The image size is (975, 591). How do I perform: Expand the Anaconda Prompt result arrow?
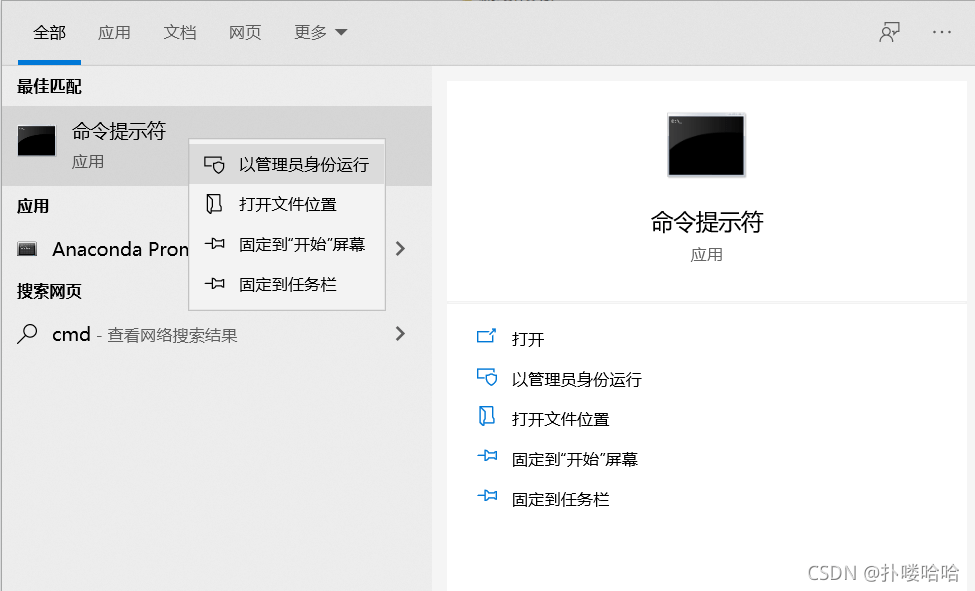(400, 249)
